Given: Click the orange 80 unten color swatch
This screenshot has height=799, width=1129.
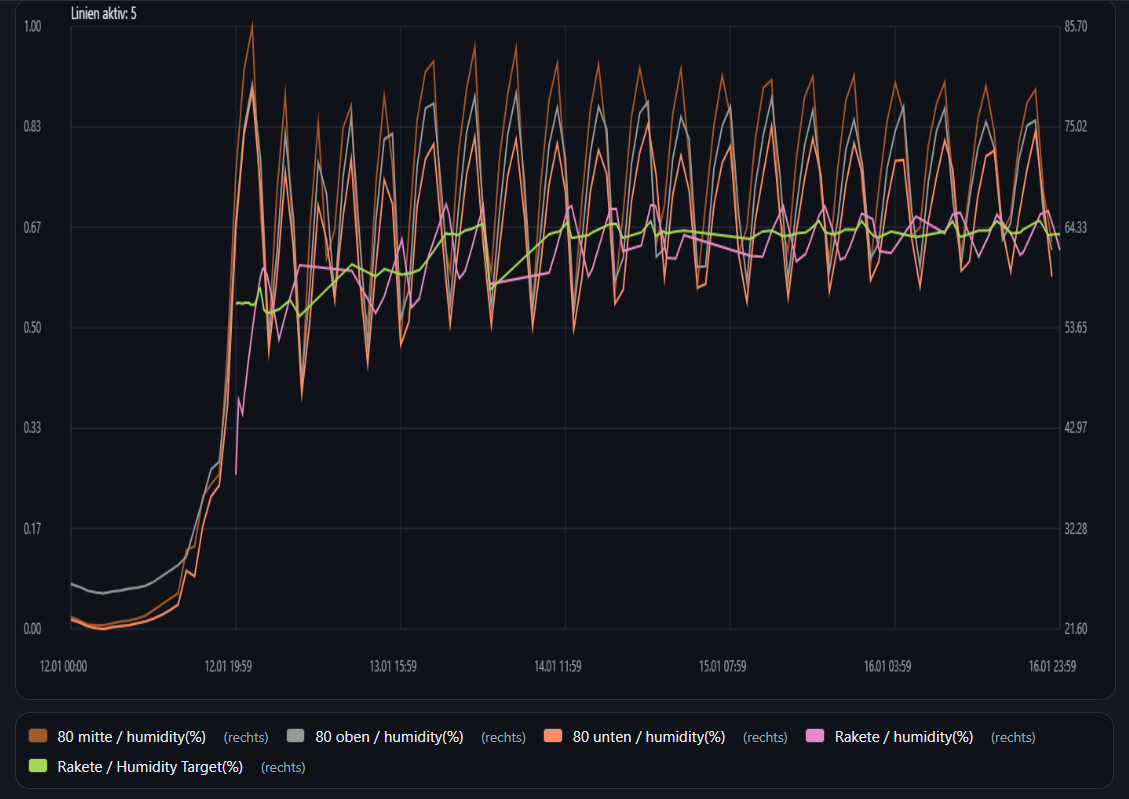Looking at the screenshot, I should [554, 737].
